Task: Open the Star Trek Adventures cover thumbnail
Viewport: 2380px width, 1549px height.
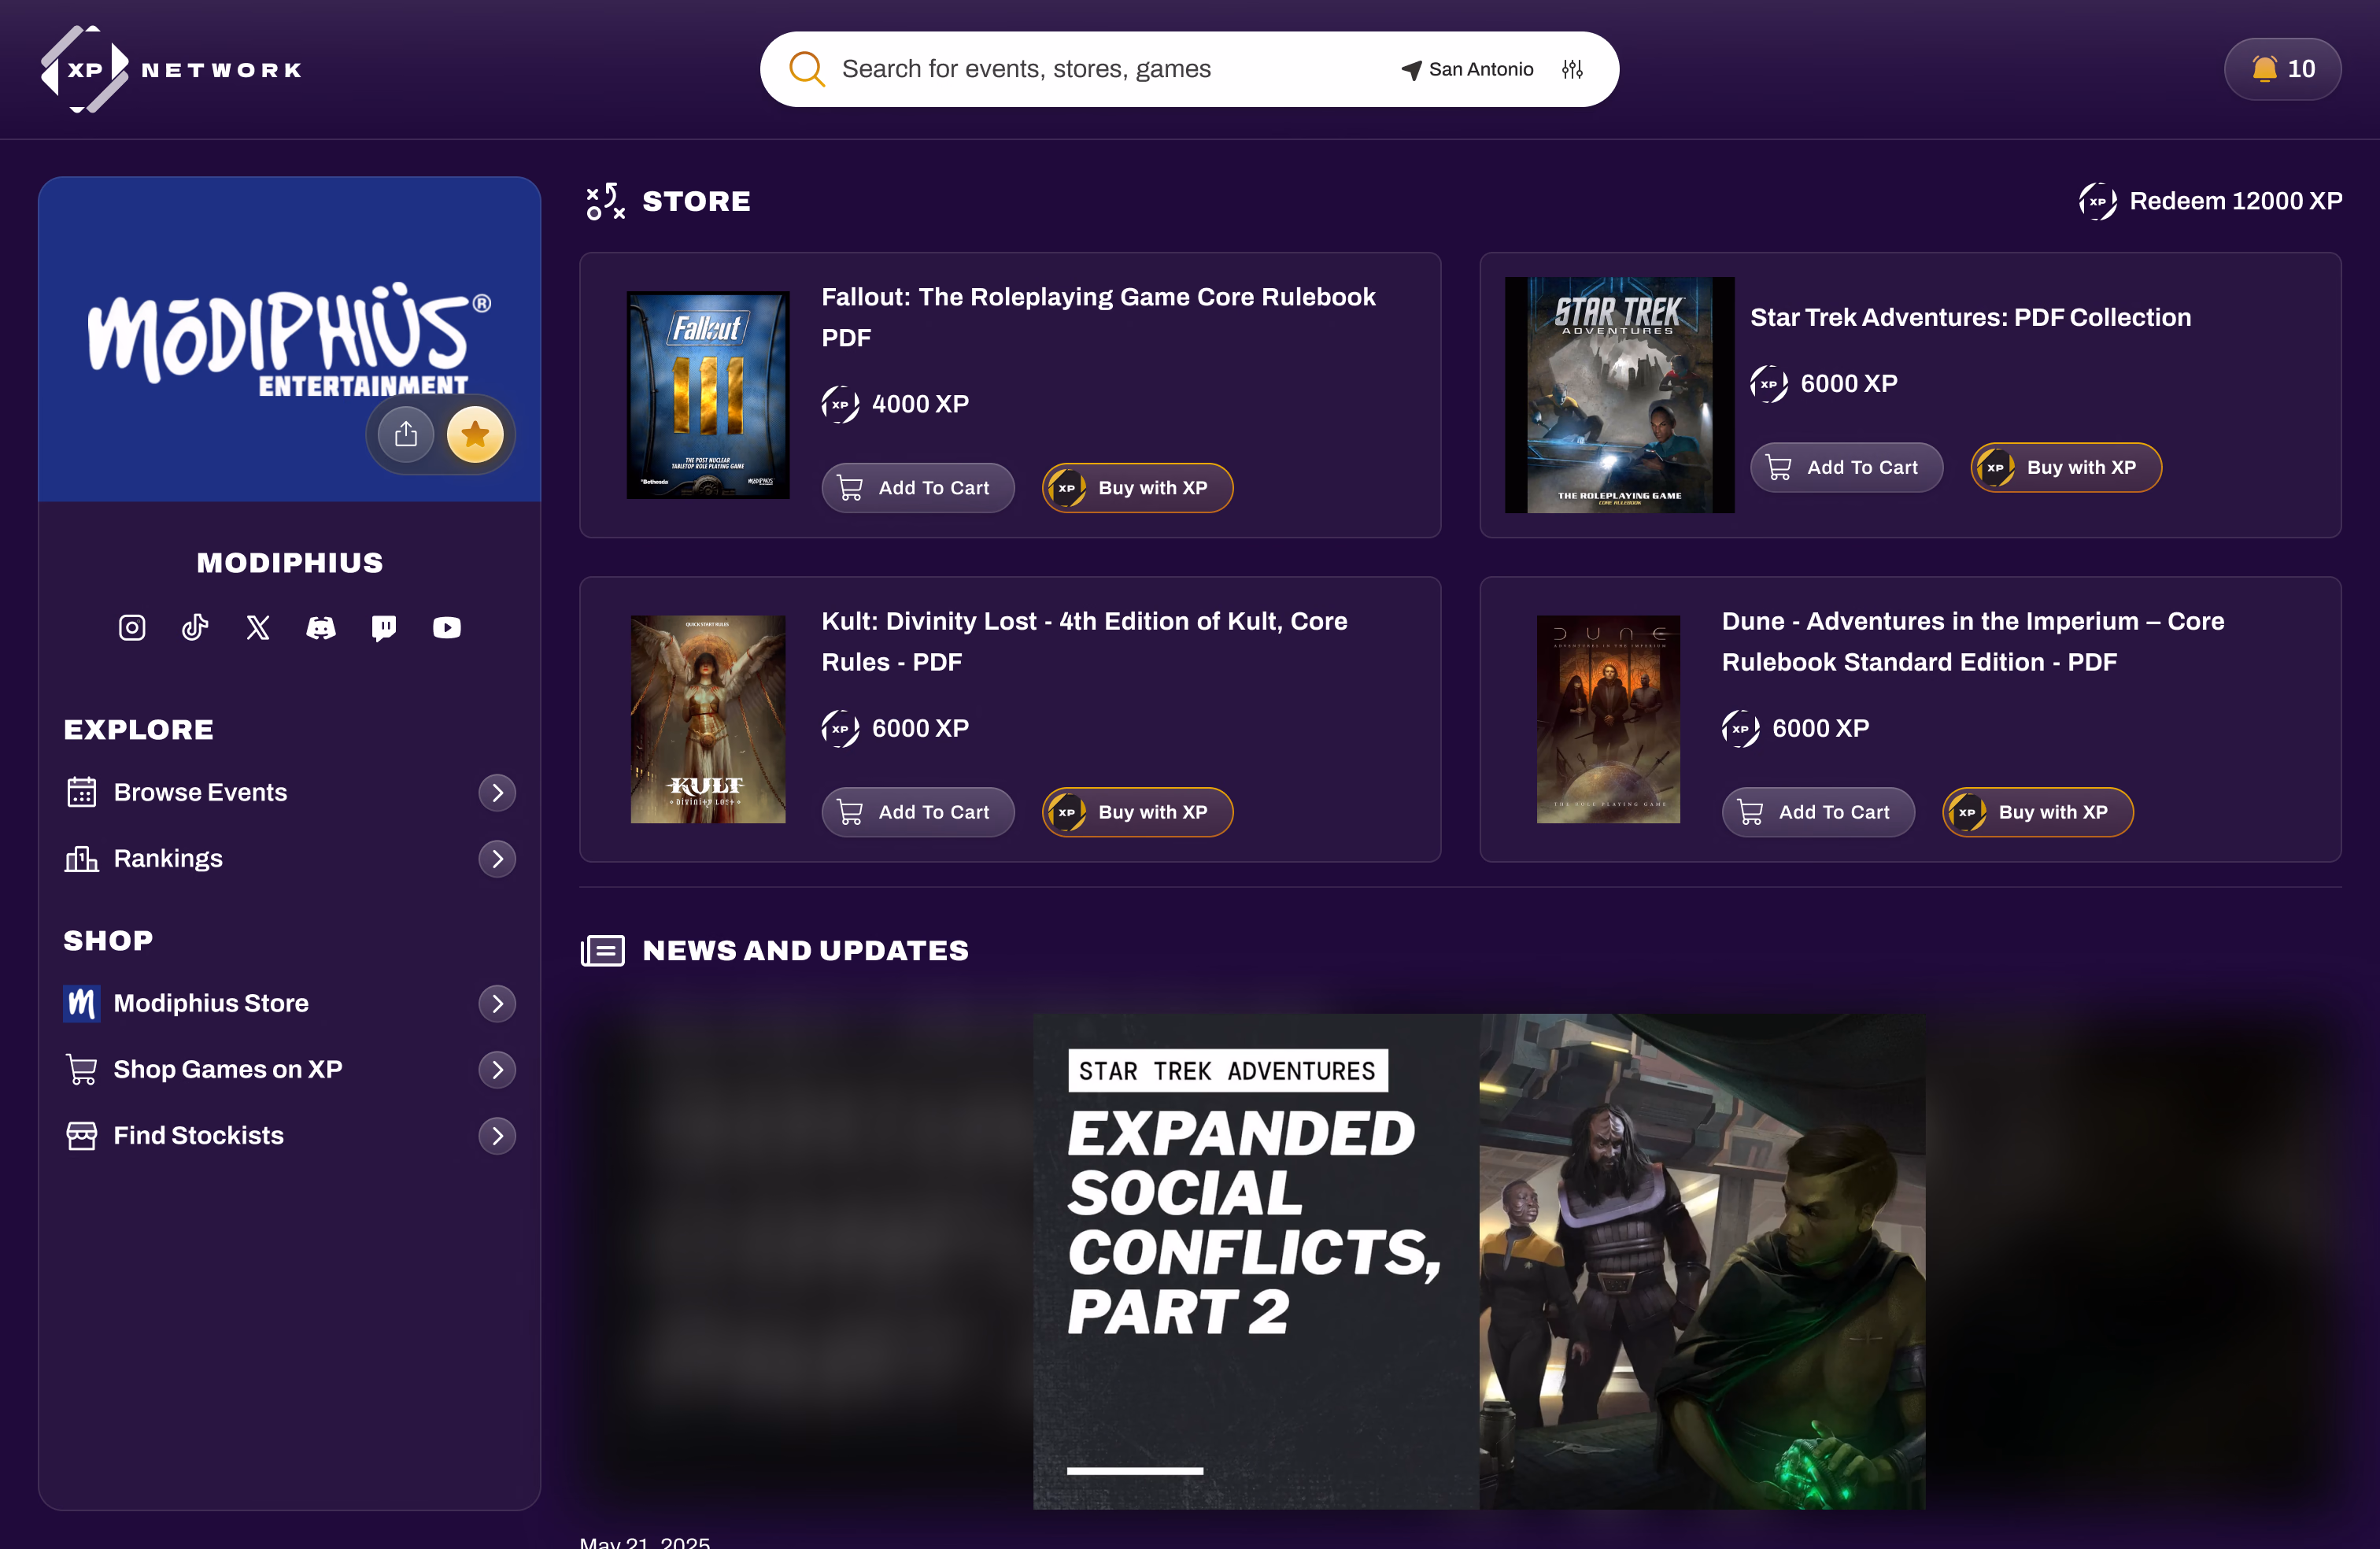Action: [1620, 395]
